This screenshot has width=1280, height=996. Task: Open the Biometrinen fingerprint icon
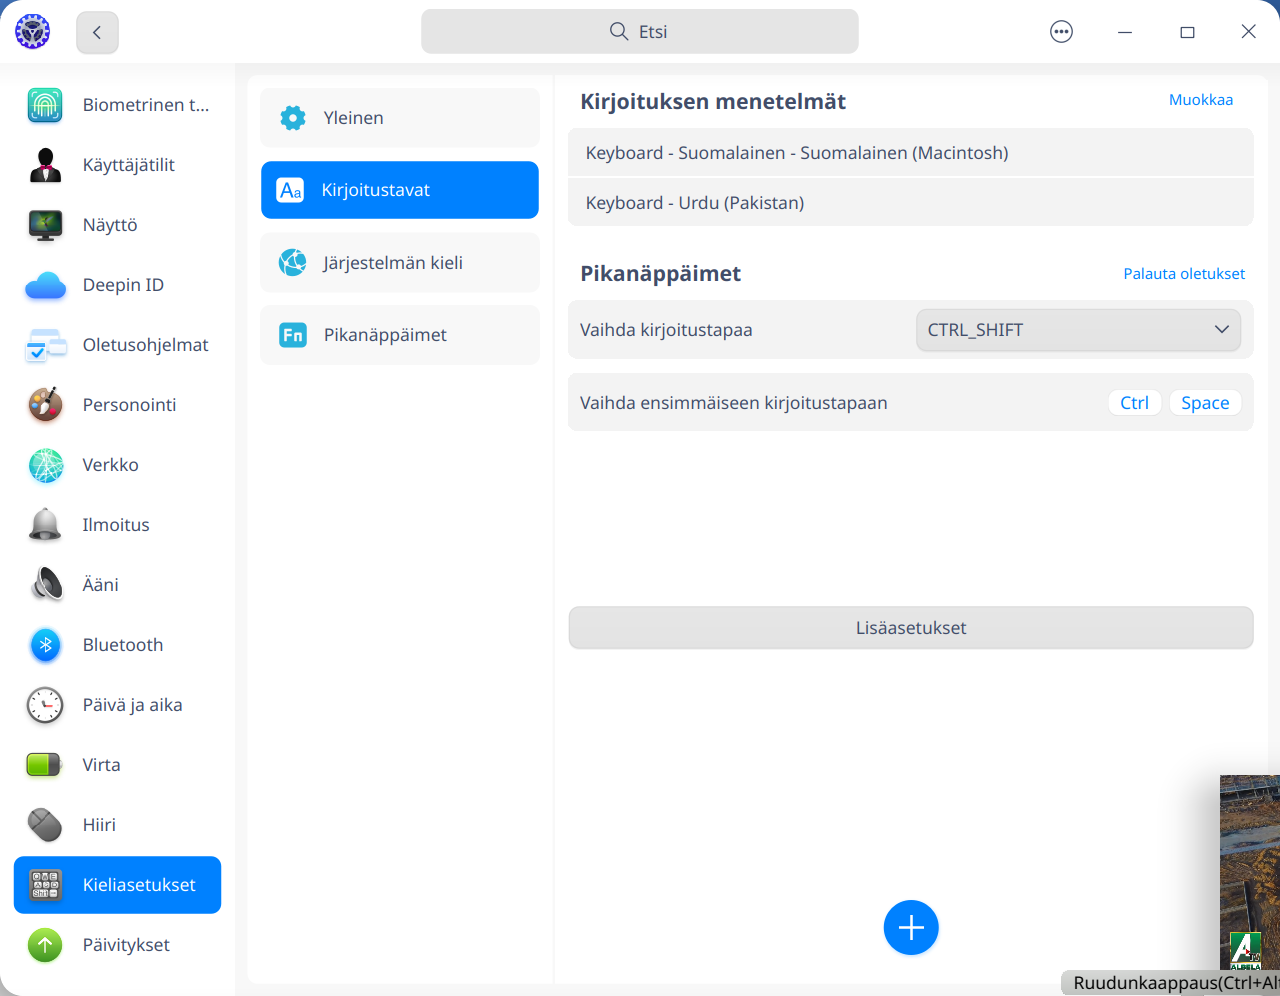coord(45,105)
